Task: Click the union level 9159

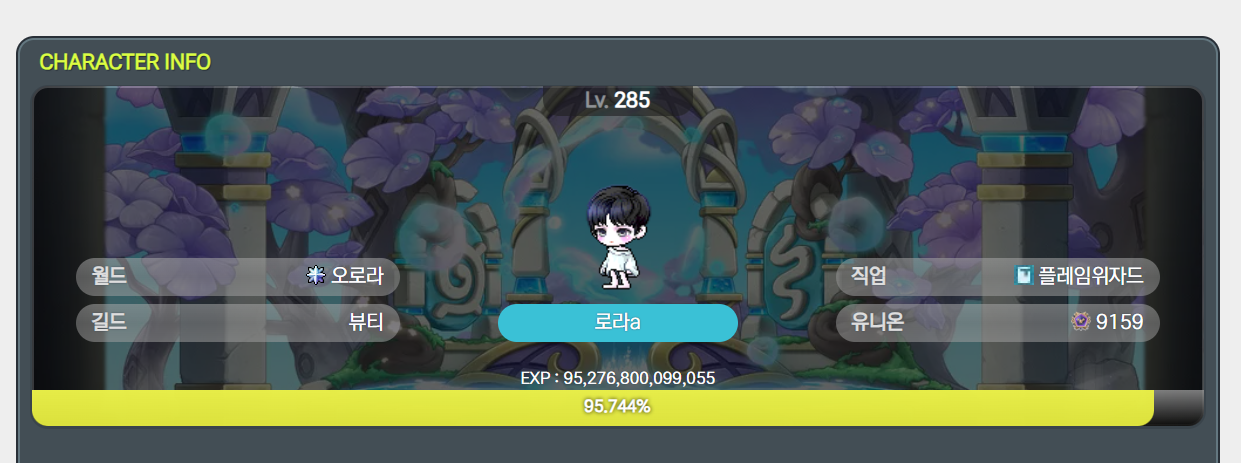Action: tap(1120, 322)
